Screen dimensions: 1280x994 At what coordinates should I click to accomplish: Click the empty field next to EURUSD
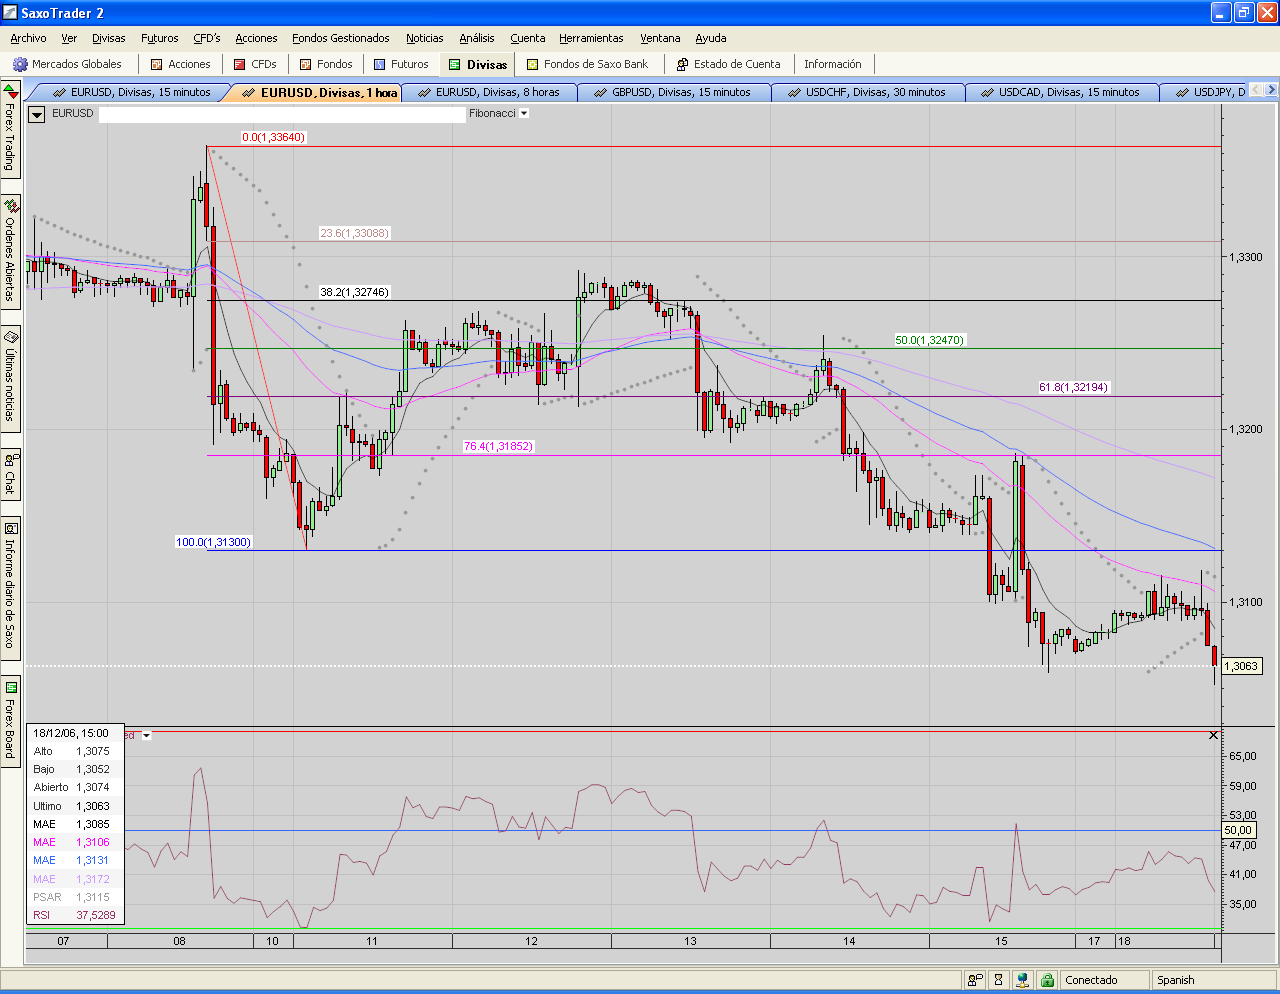tap(282, 114)
